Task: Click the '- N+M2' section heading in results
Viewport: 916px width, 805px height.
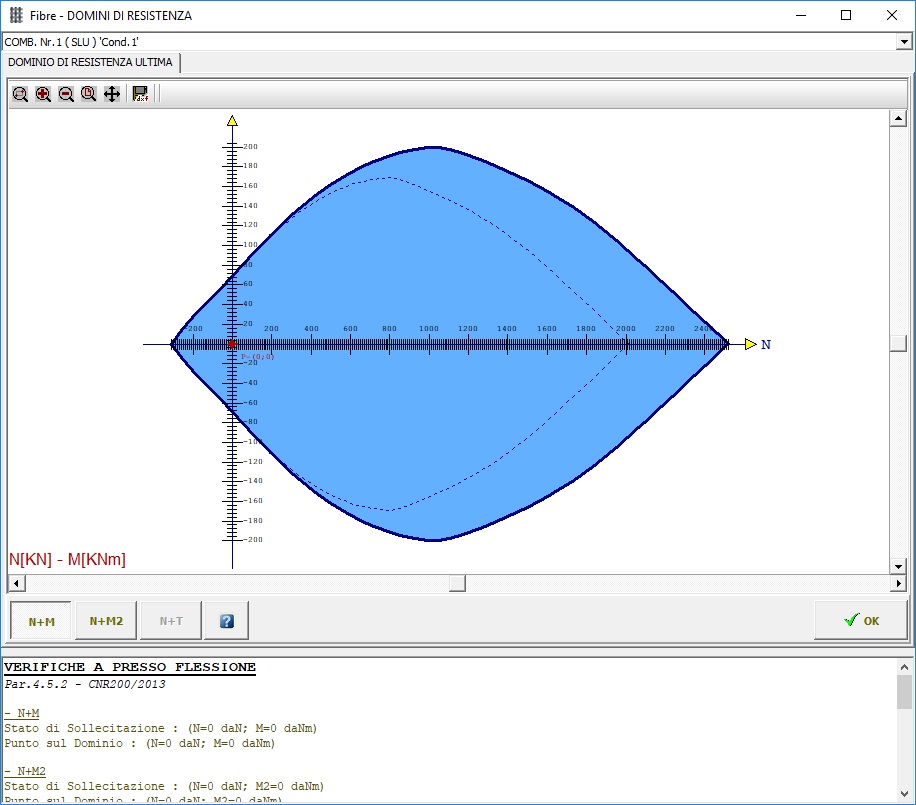Action: (x=25, y=771)
